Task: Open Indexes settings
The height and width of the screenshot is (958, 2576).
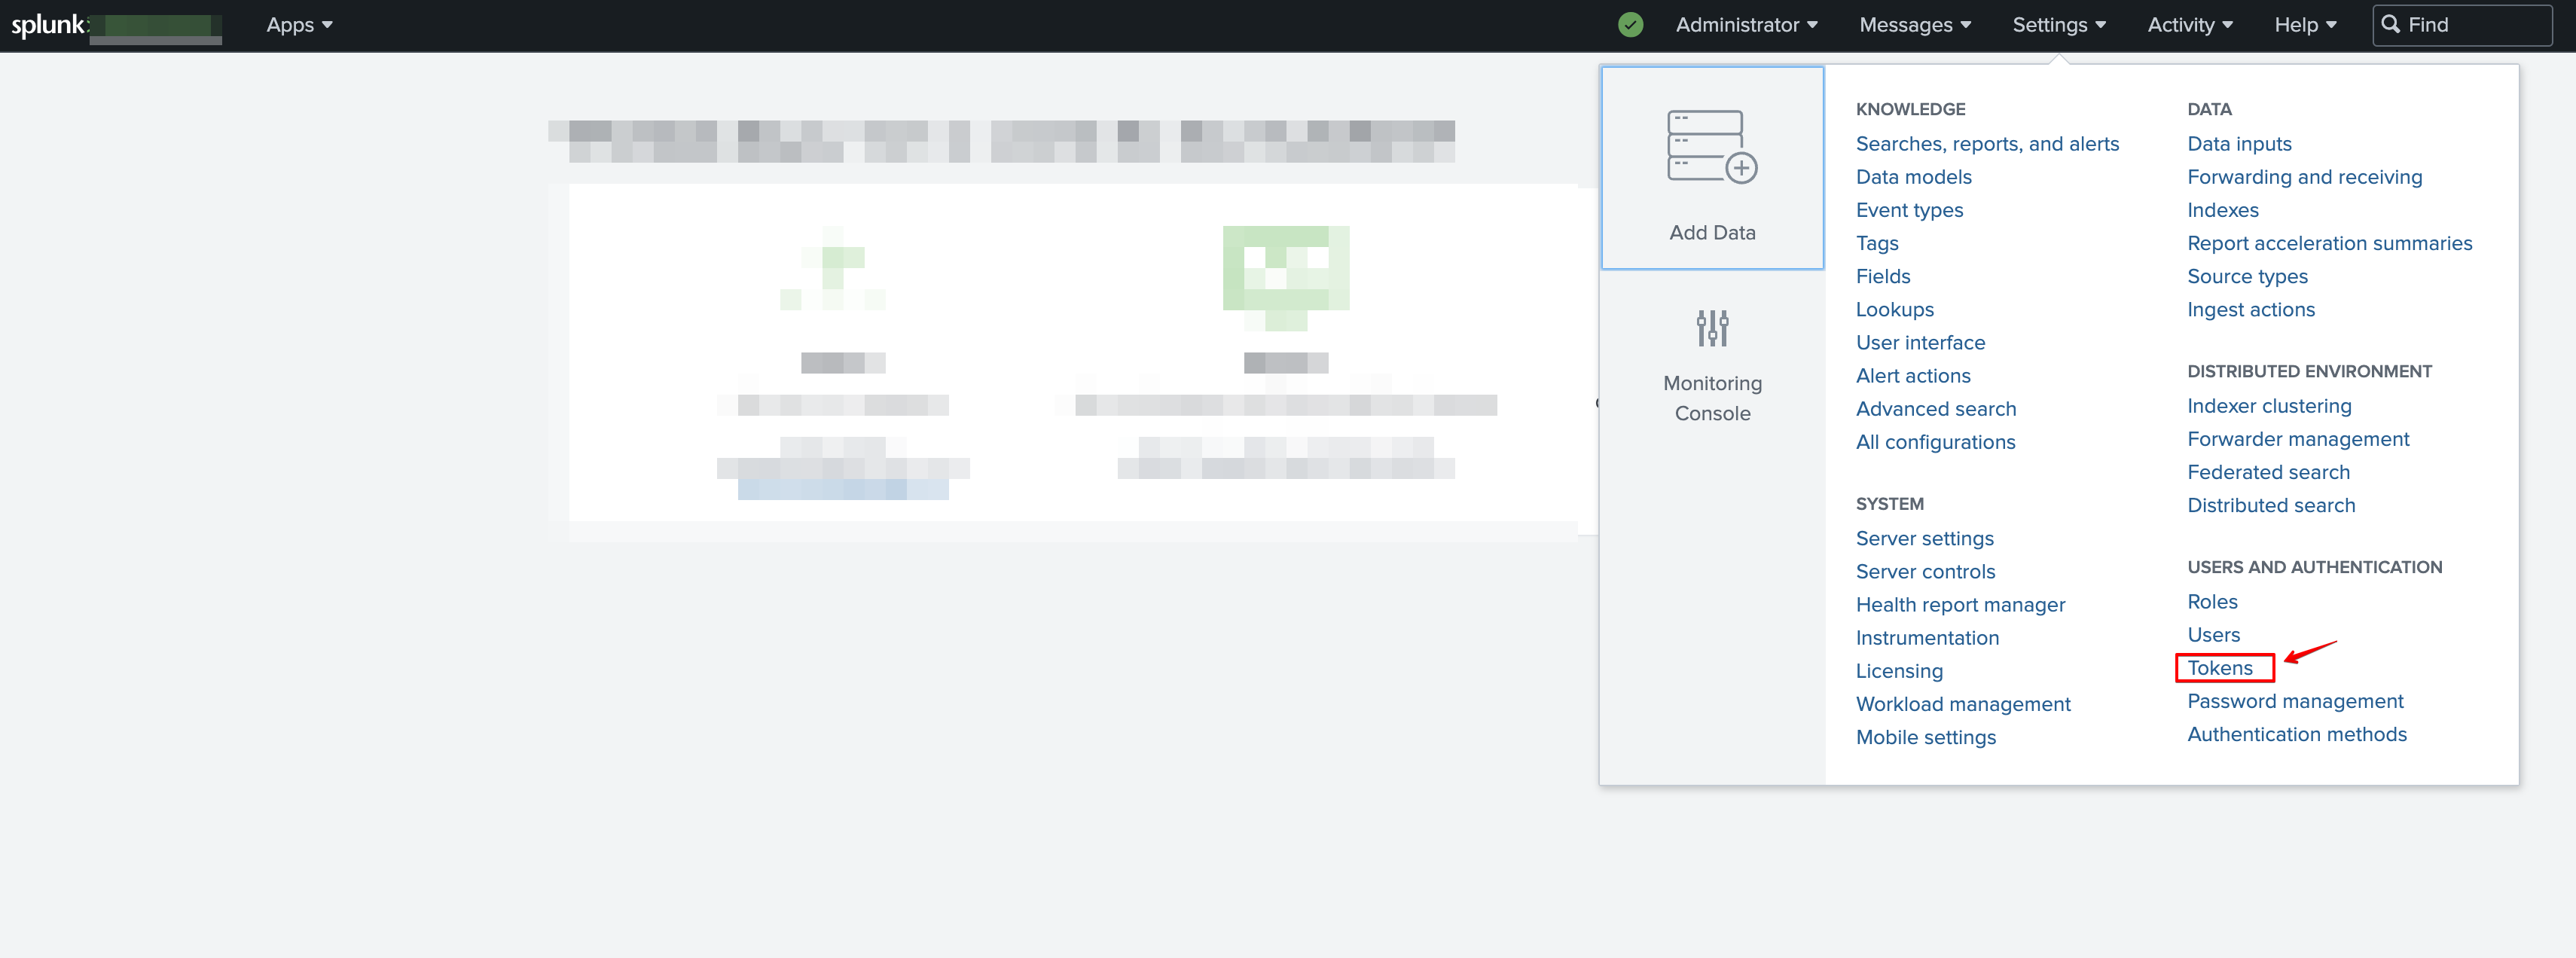Action: pyautogui.click(x=2222, y=210)
